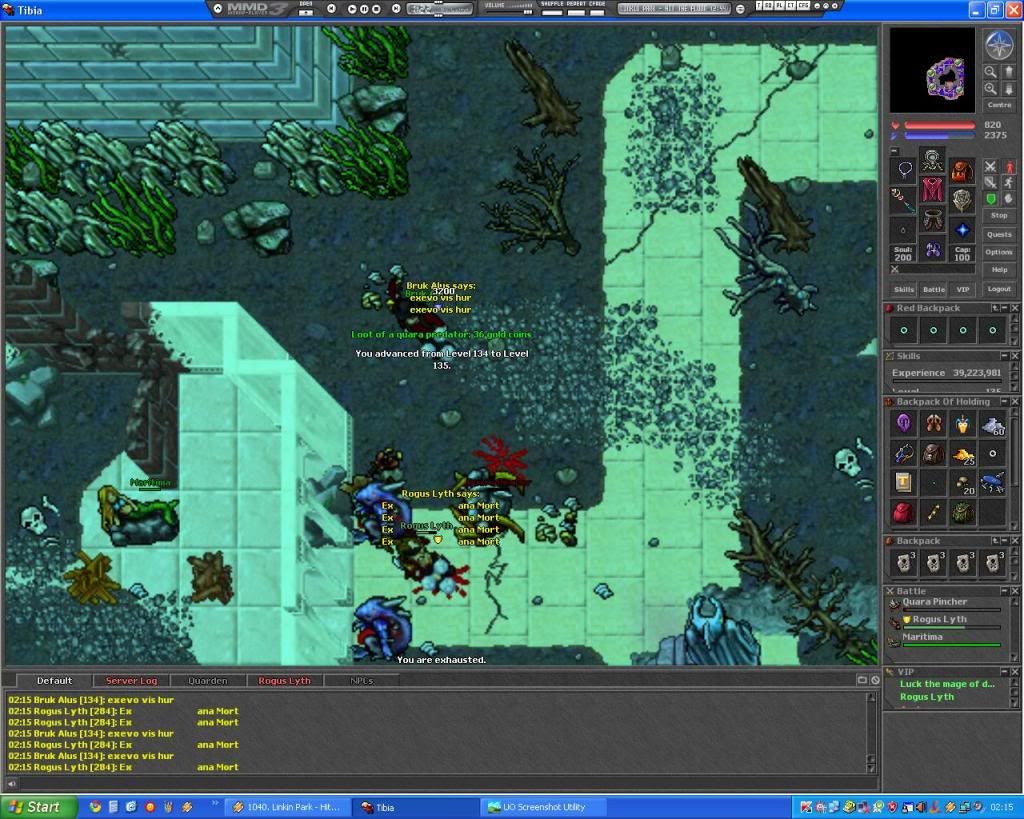Click the Logout button
Screen dimensions: 1024x819
[x=999, y=289]
